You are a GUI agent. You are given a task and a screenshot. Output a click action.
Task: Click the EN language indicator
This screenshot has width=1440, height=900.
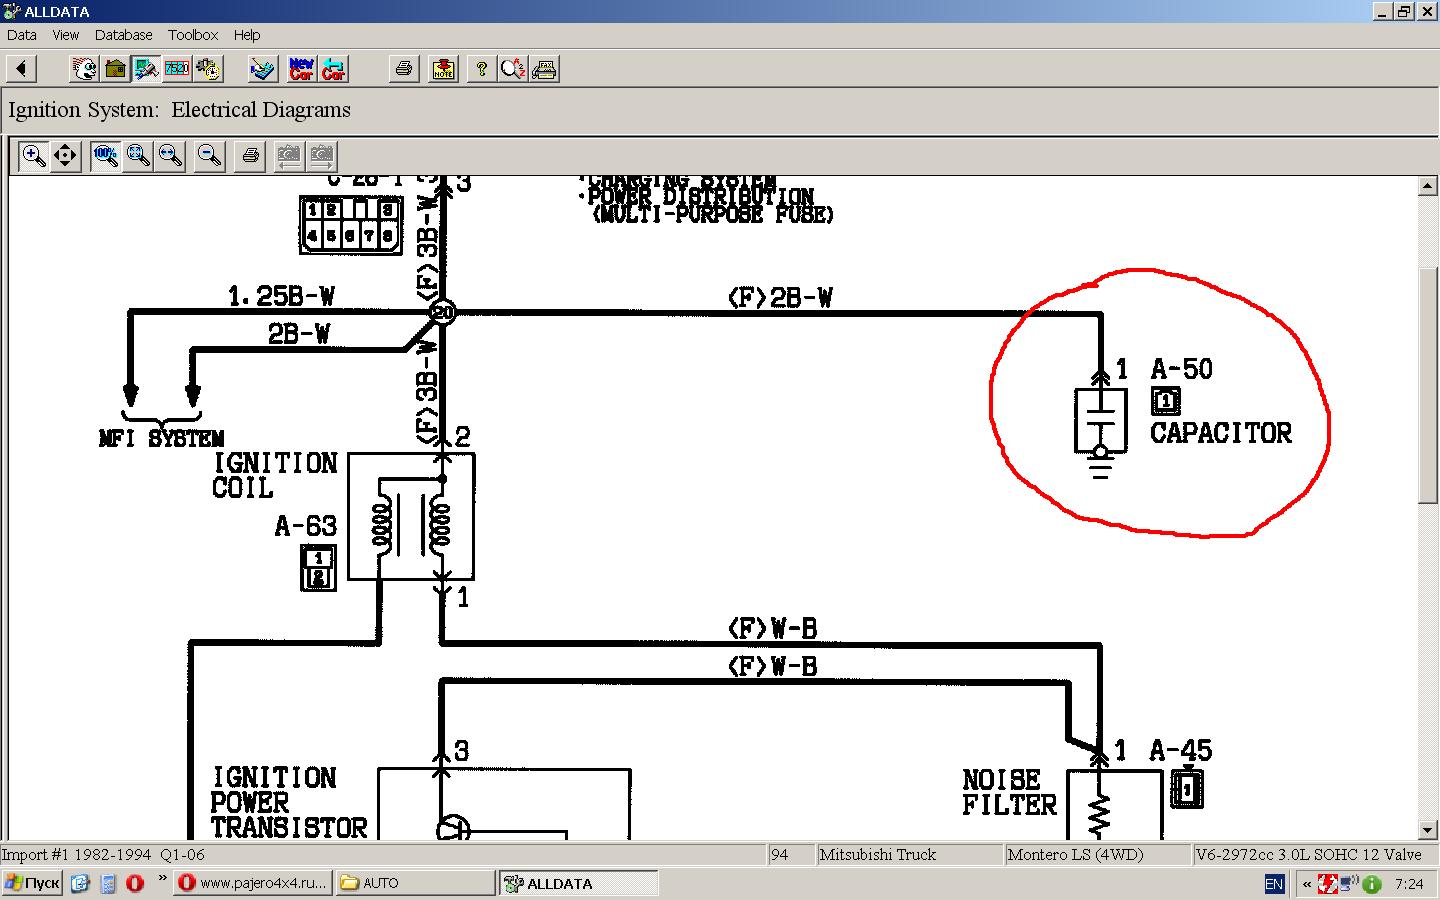pyautogui.click(x=1274, y=884)
